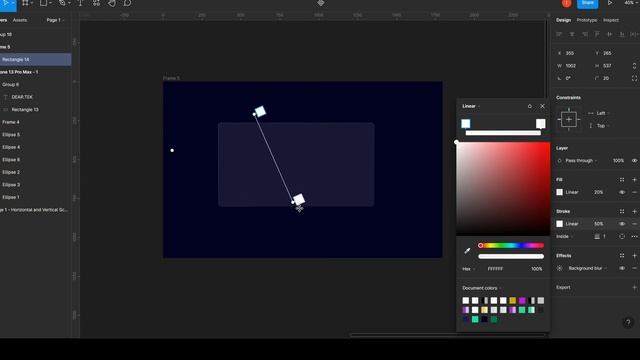Open Page 1 pages dropdown
Screen dimensions: 640x360
tap(55, 20)
